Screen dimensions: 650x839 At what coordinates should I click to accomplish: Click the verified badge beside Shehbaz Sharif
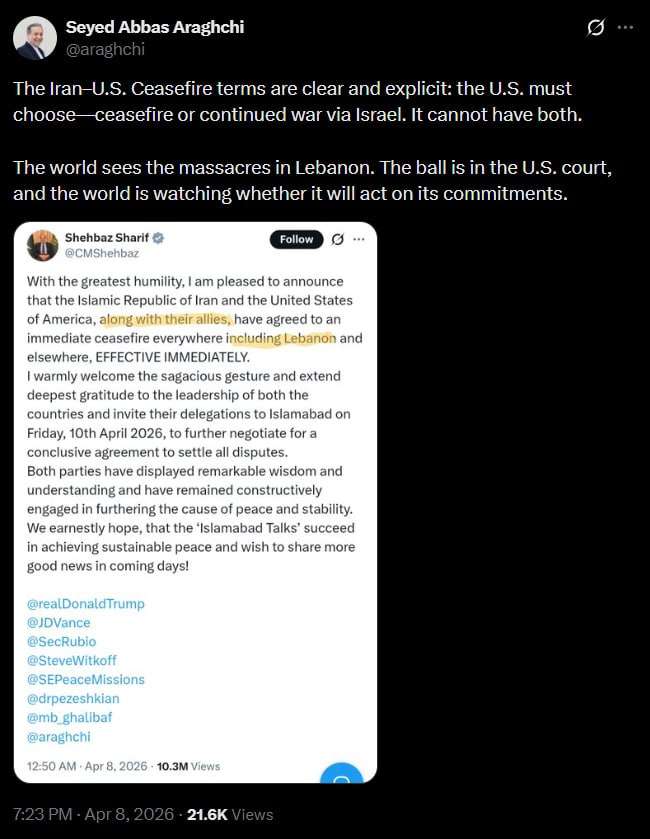158,240
